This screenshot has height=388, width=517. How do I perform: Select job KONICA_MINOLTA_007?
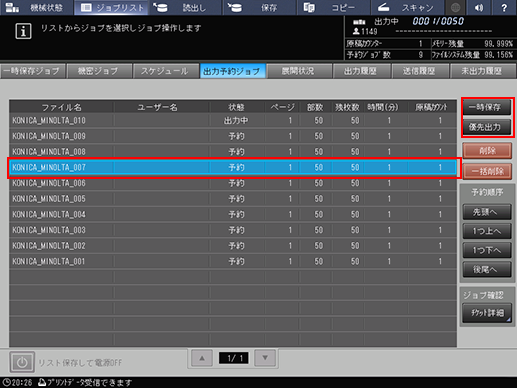pos(233,167)
